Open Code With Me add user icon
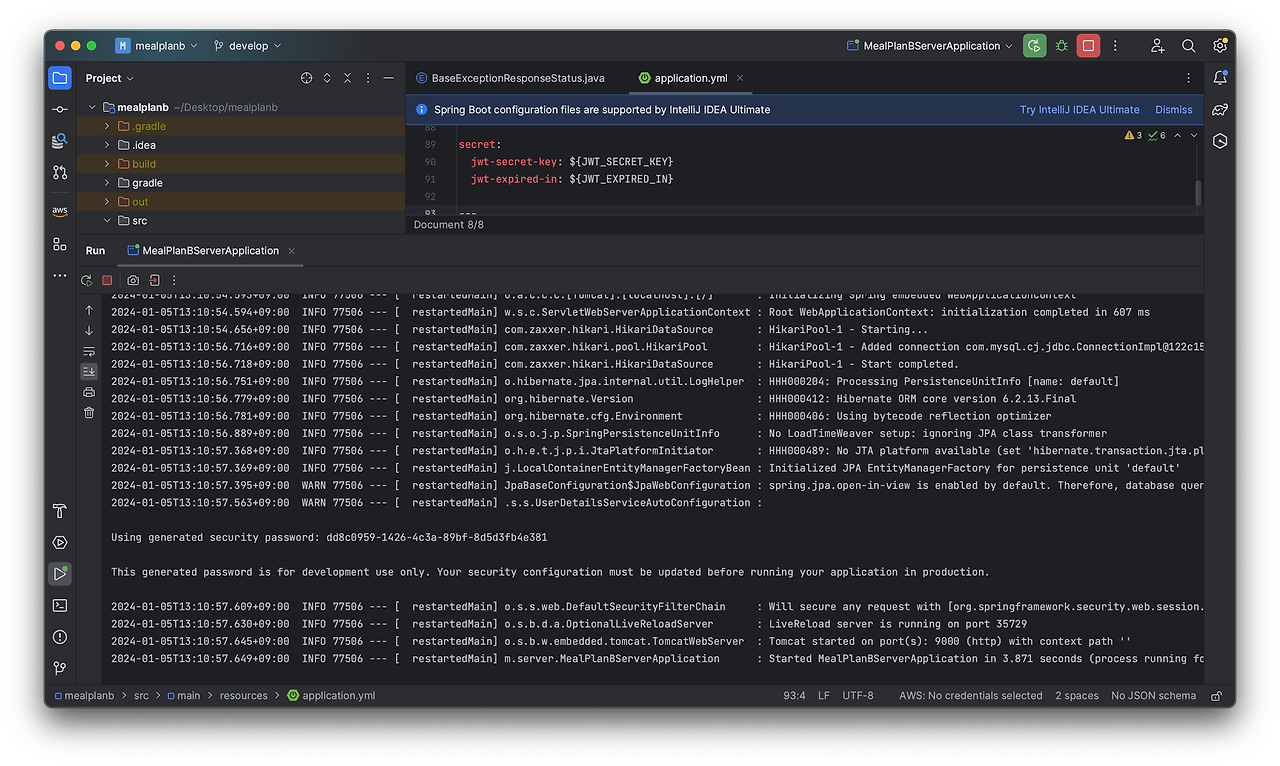This screenshot has width=1280, height=766. pos(1157,46)
